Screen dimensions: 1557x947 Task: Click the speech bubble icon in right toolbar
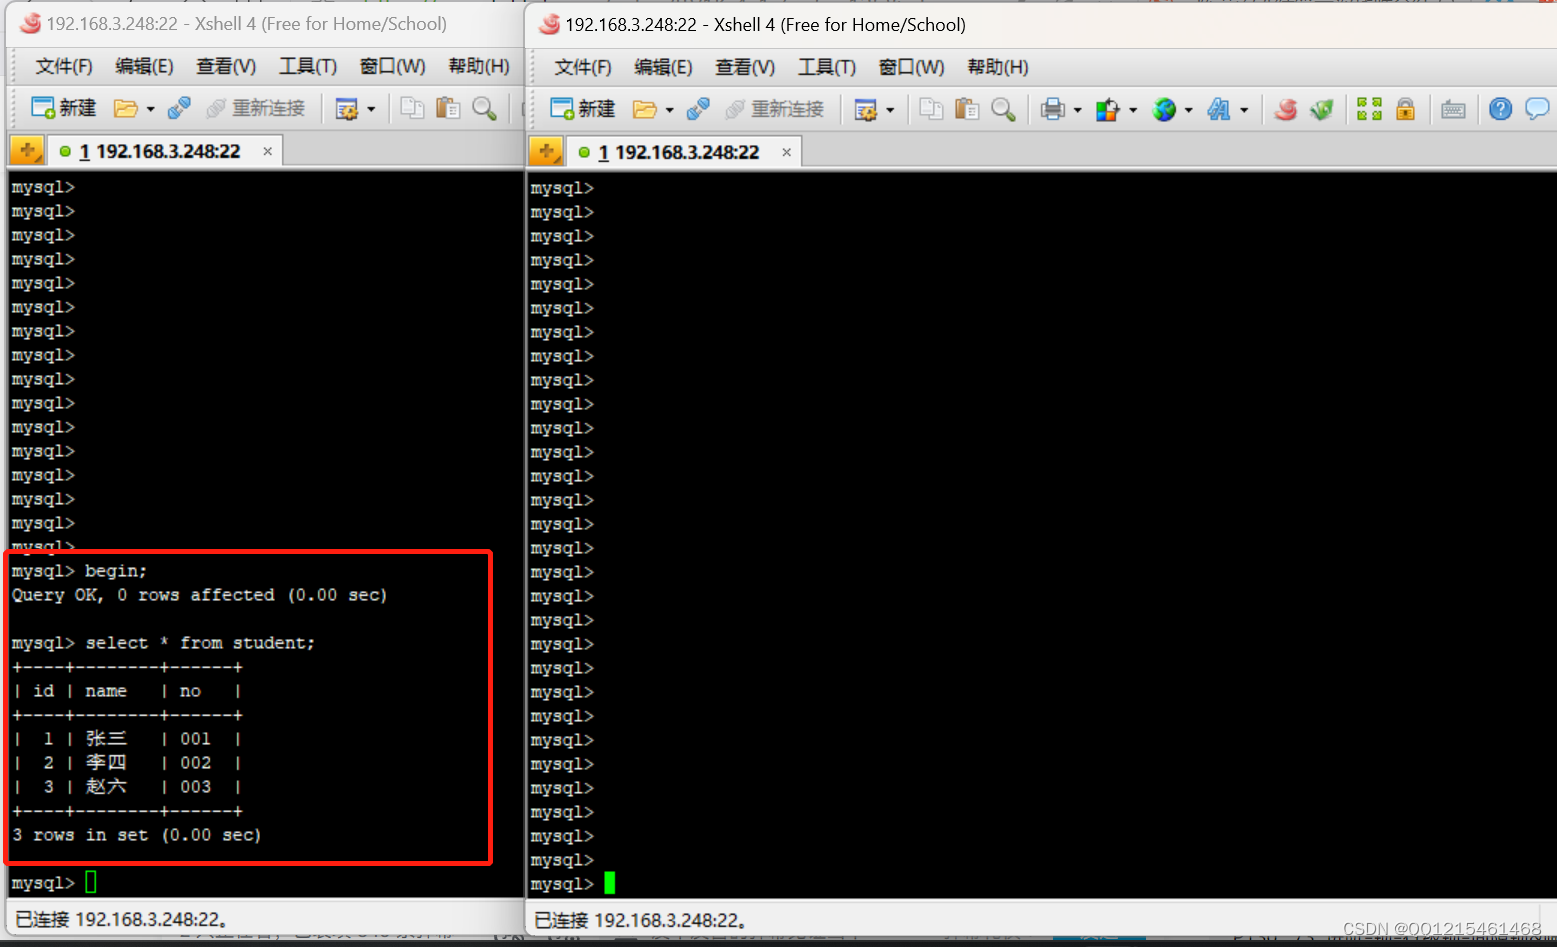(1537, 109)
